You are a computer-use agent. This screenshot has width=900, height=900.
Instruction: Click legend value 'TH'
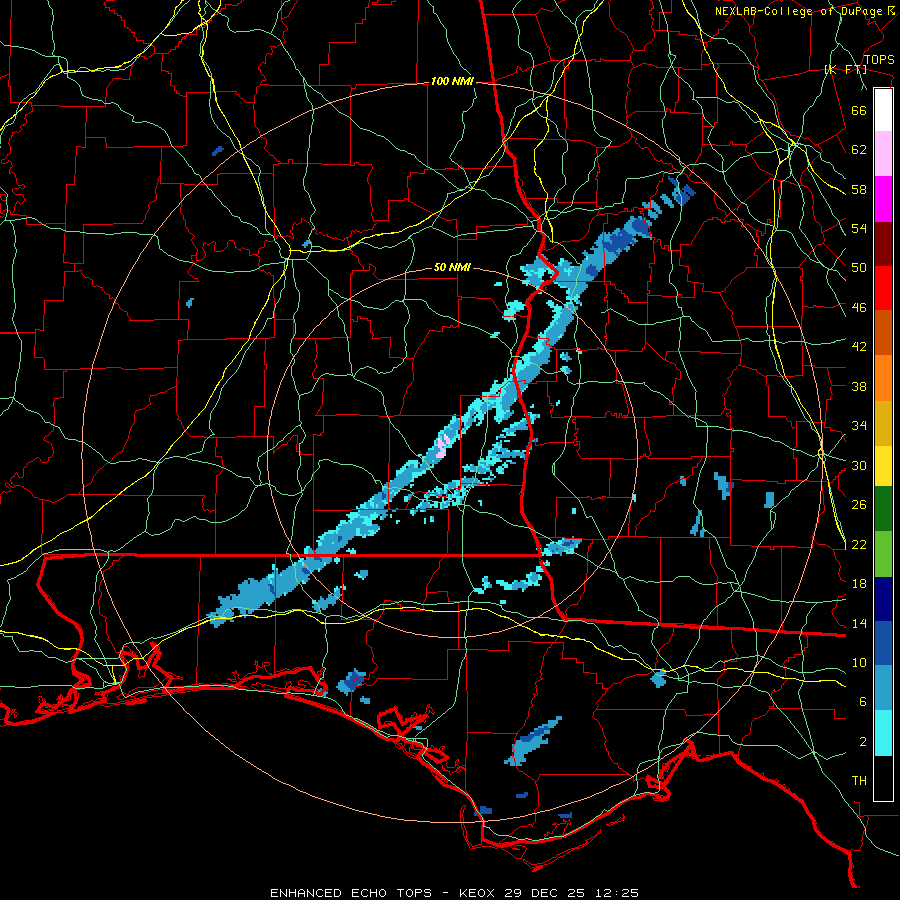pyautogui.click(x=859, y=780)
